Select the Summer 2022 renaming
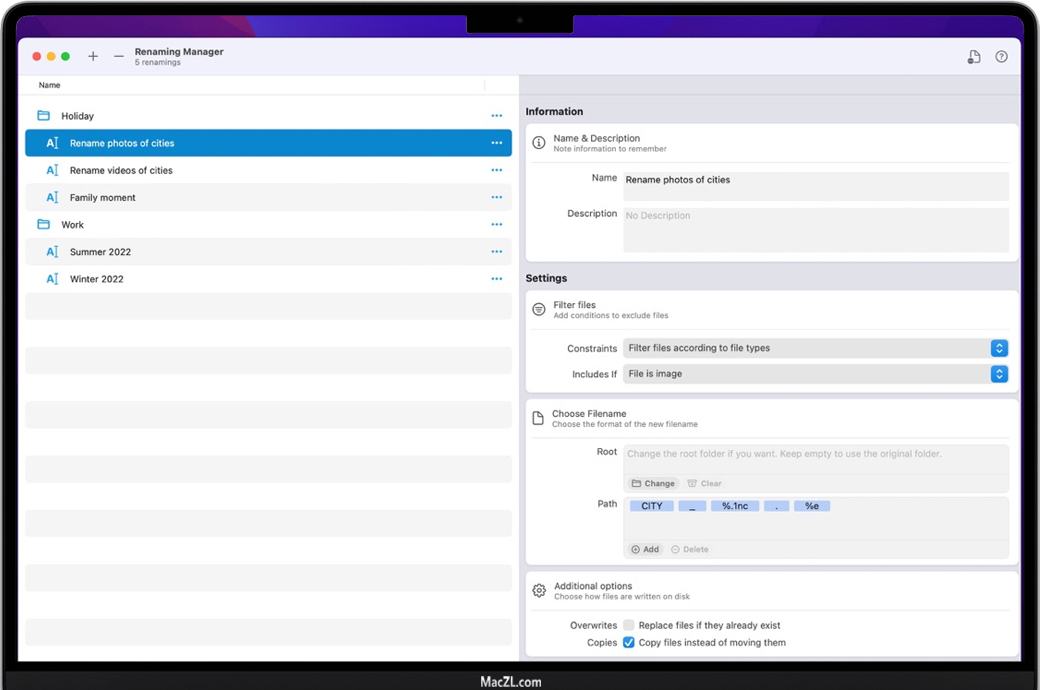Screen dimensions: 1040x690 point(100,252)
